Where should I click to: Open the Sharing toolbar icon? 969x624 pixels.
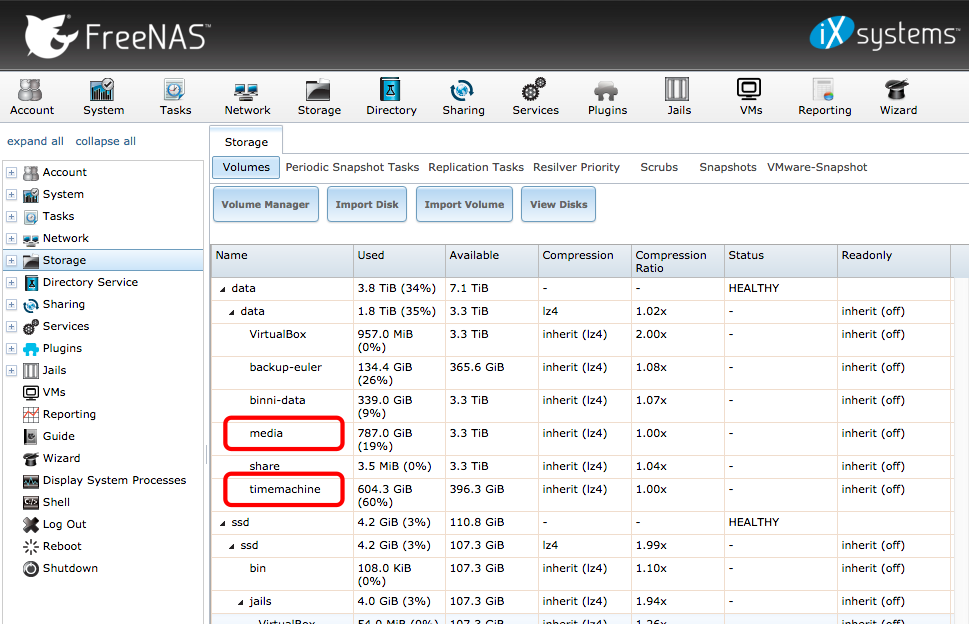tap(463, 98)
